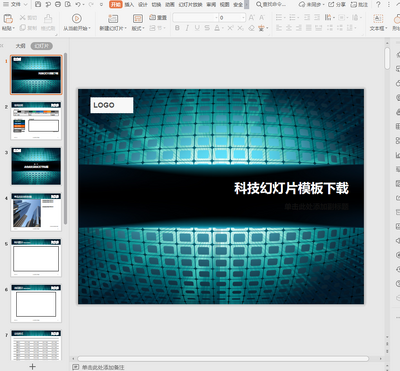Center align text in the ribbon

(289, 28)
